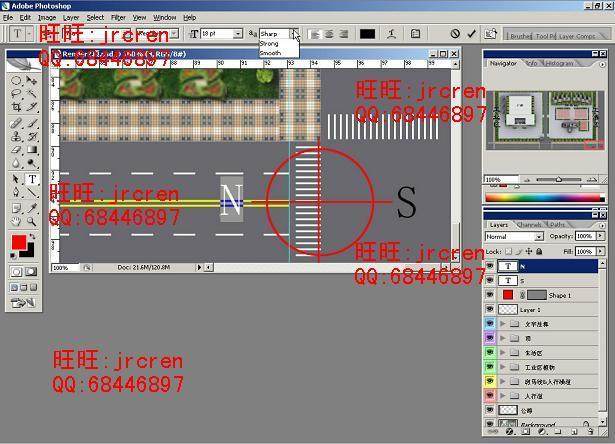Open the Type tool preset picker arrow
Viewport: 615px width, 444px height.
30,34
